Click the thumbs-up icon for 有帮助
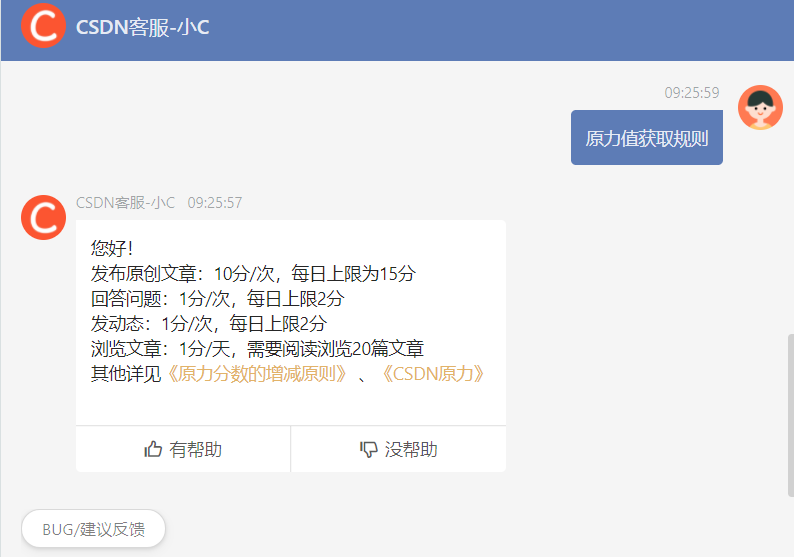 [x=153, y=449]
